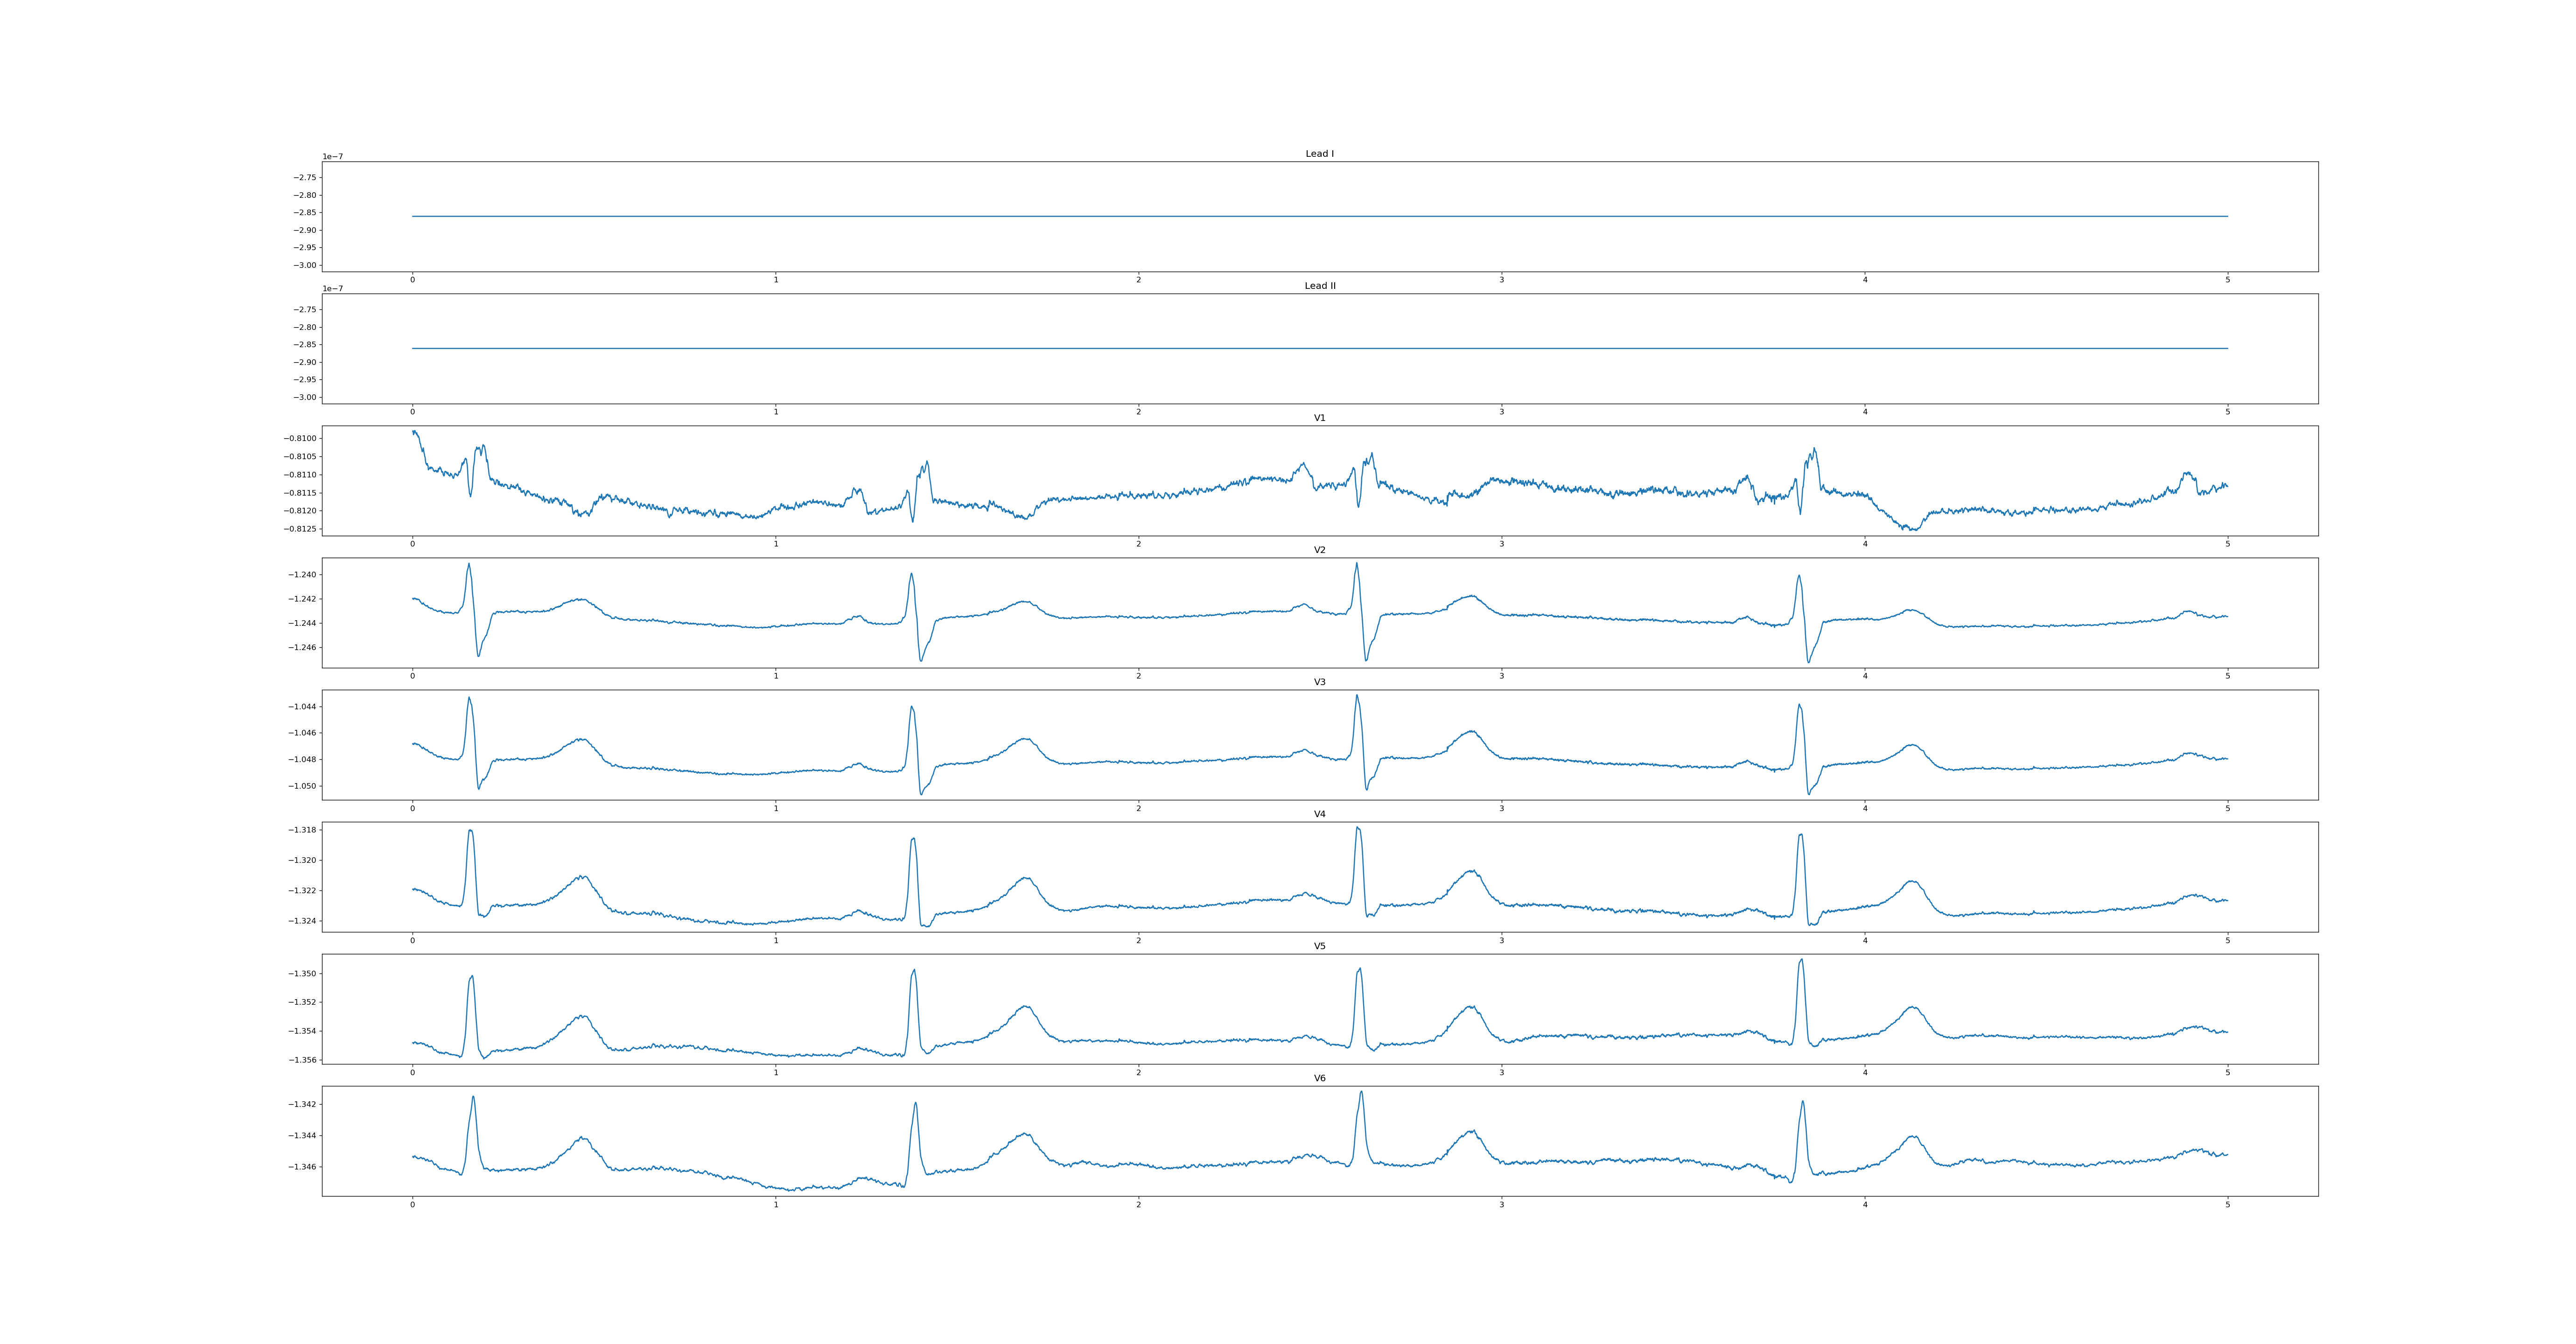Click the −1.246 y-axis tick label on V2
Image resolution: width=2576 pixels, height=1344 pixels.
[x=303, y=648]
